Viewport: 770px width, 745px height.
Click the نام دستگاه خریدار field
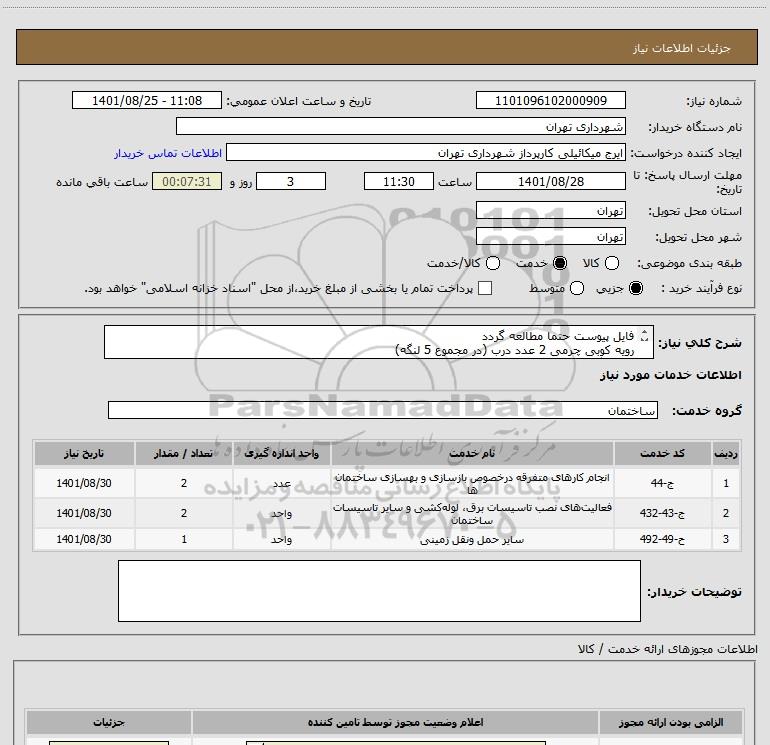coord(401,126)
